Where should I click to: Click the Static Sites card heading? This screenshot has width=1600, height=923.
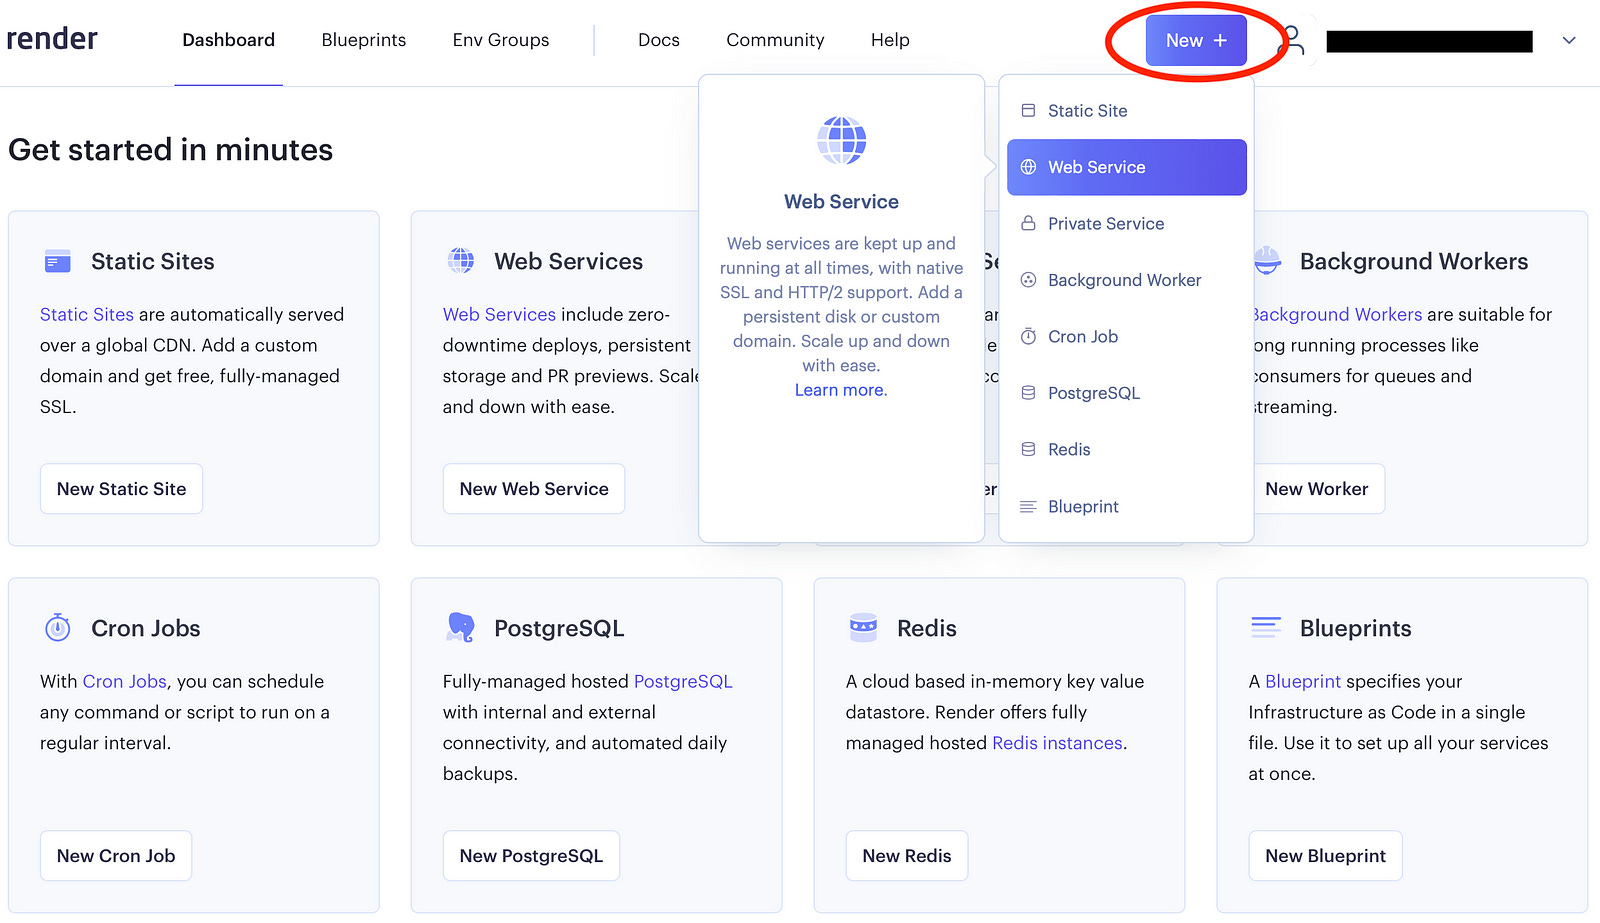pos(153,261)
